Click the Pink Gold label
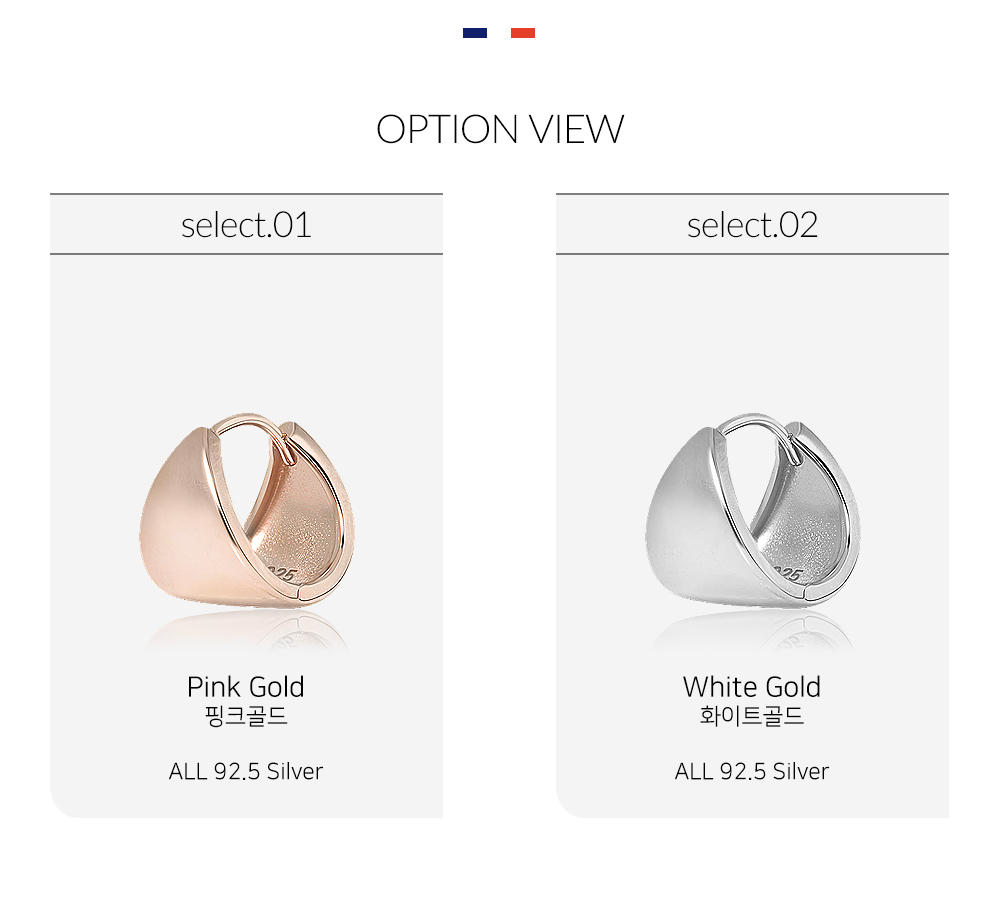 246,687
